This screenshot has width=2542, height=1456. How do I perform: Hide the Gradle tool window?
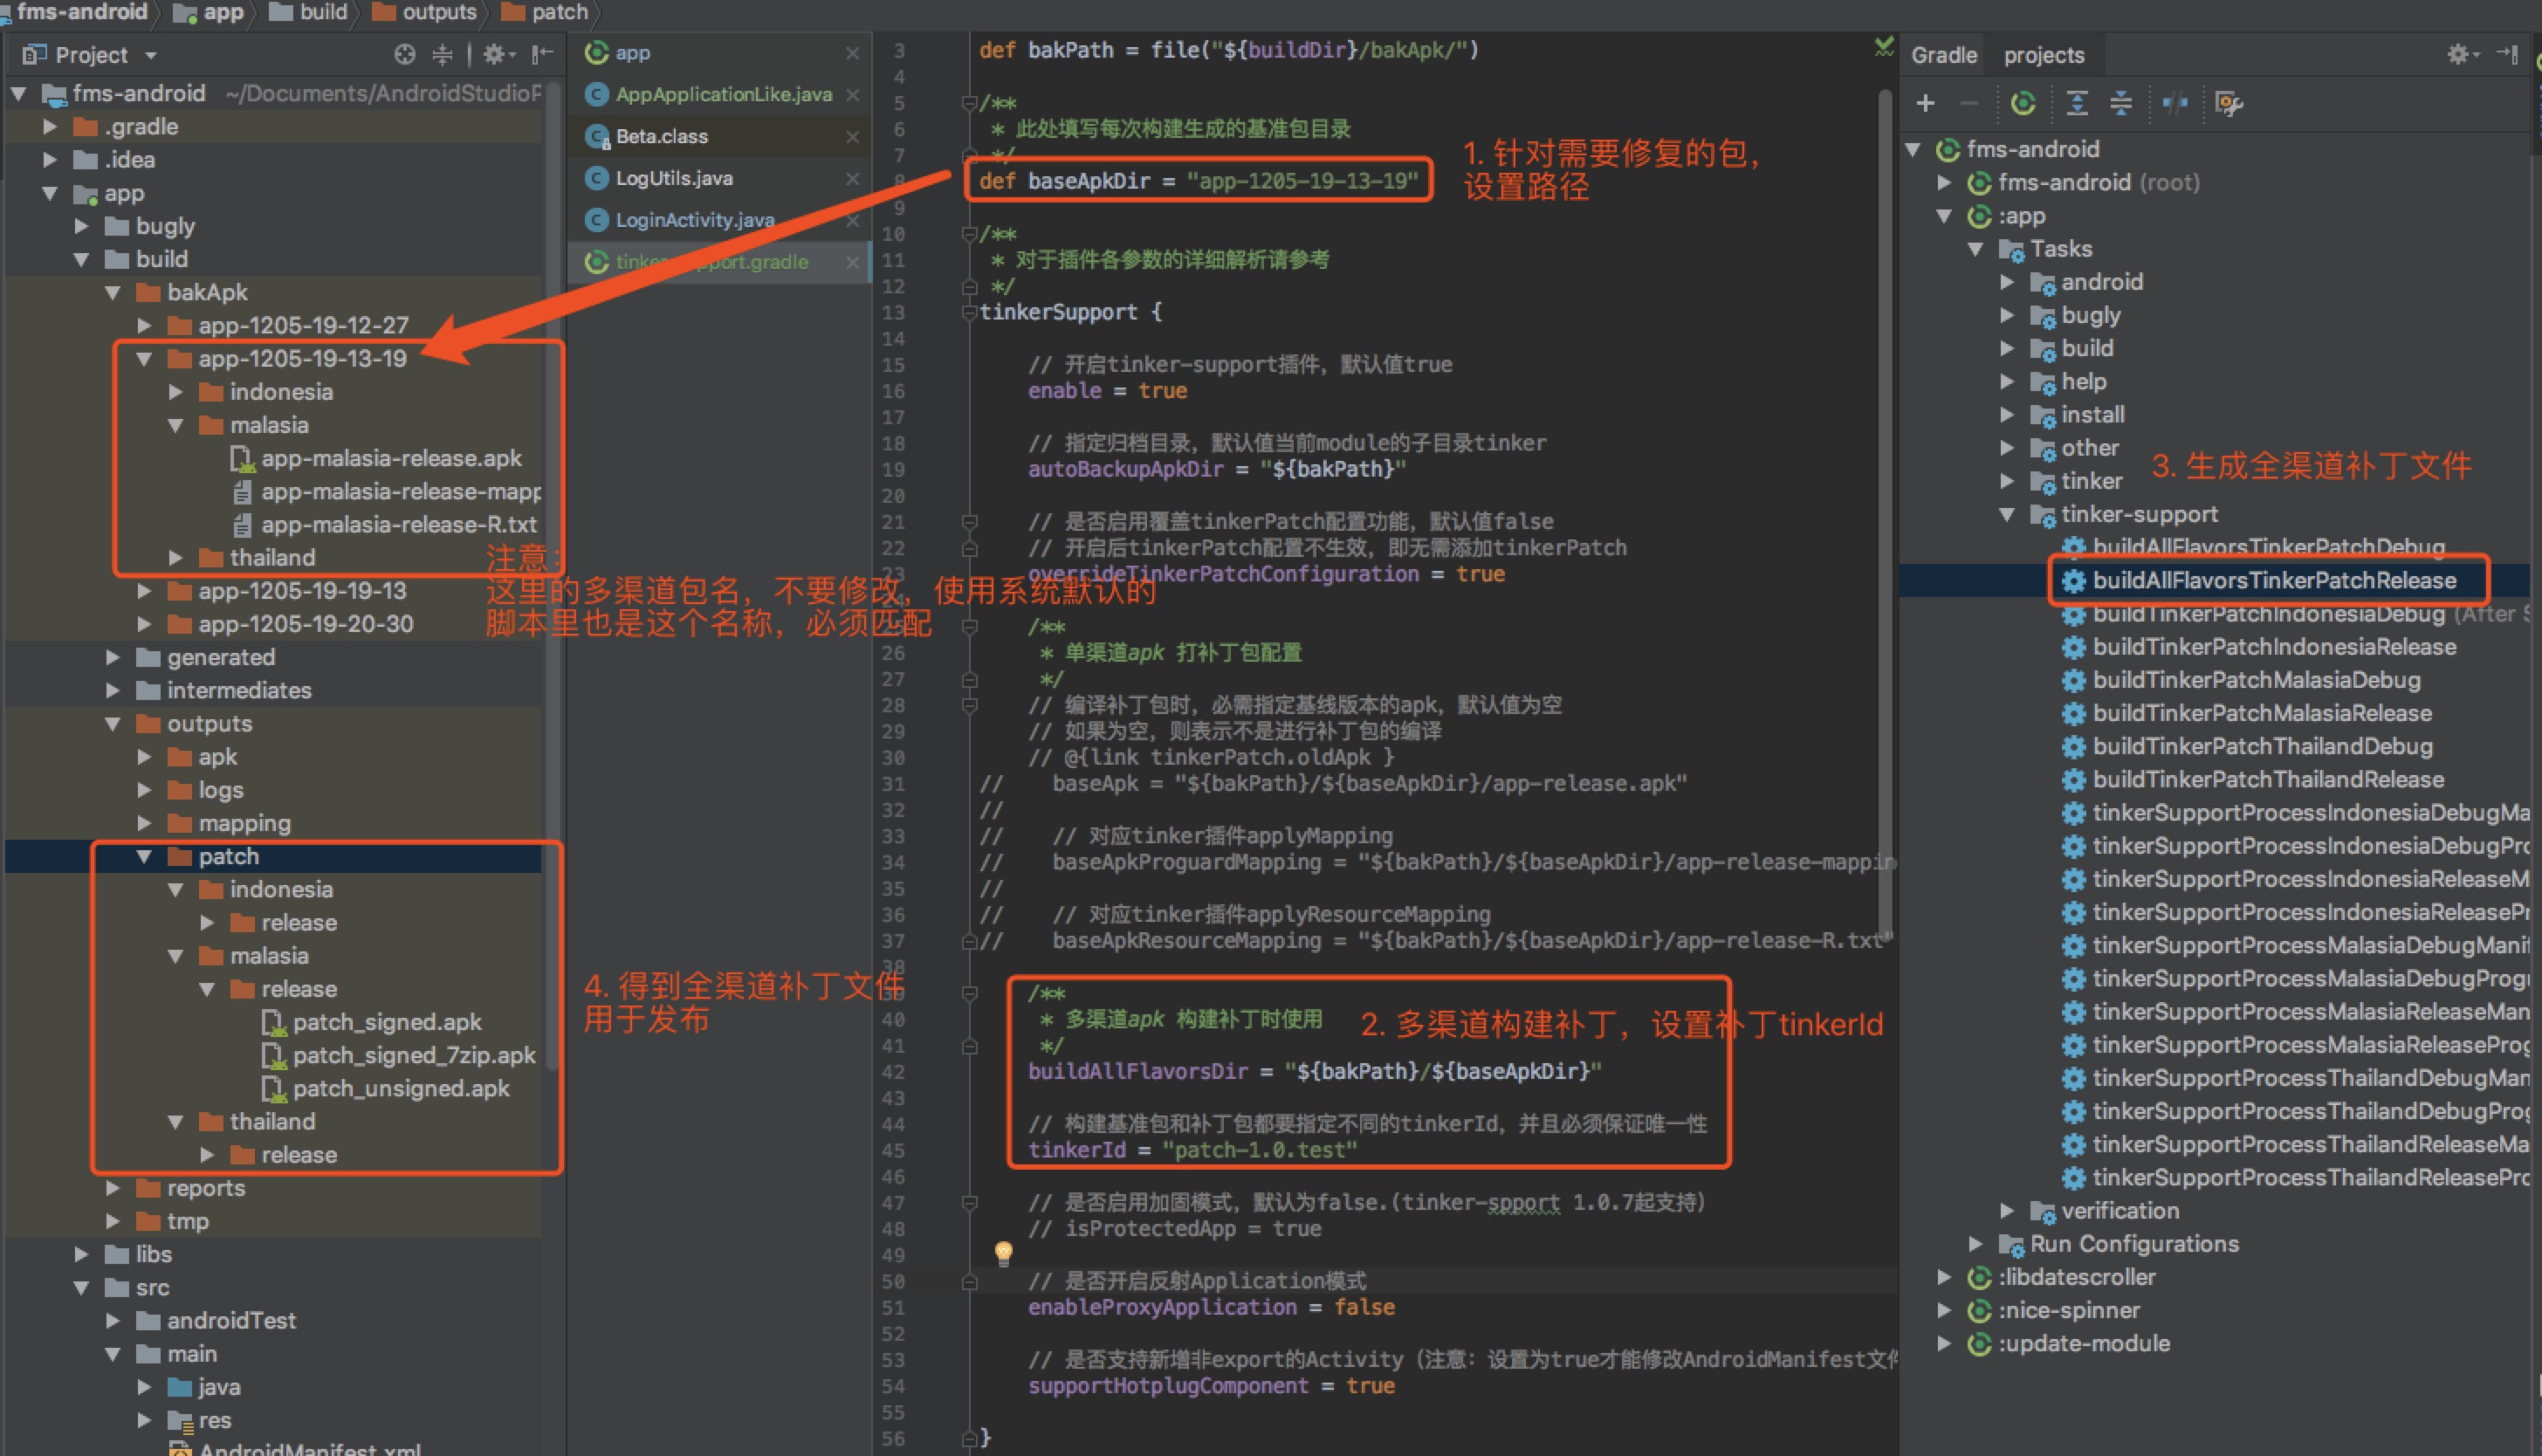tap(2508, 54)
